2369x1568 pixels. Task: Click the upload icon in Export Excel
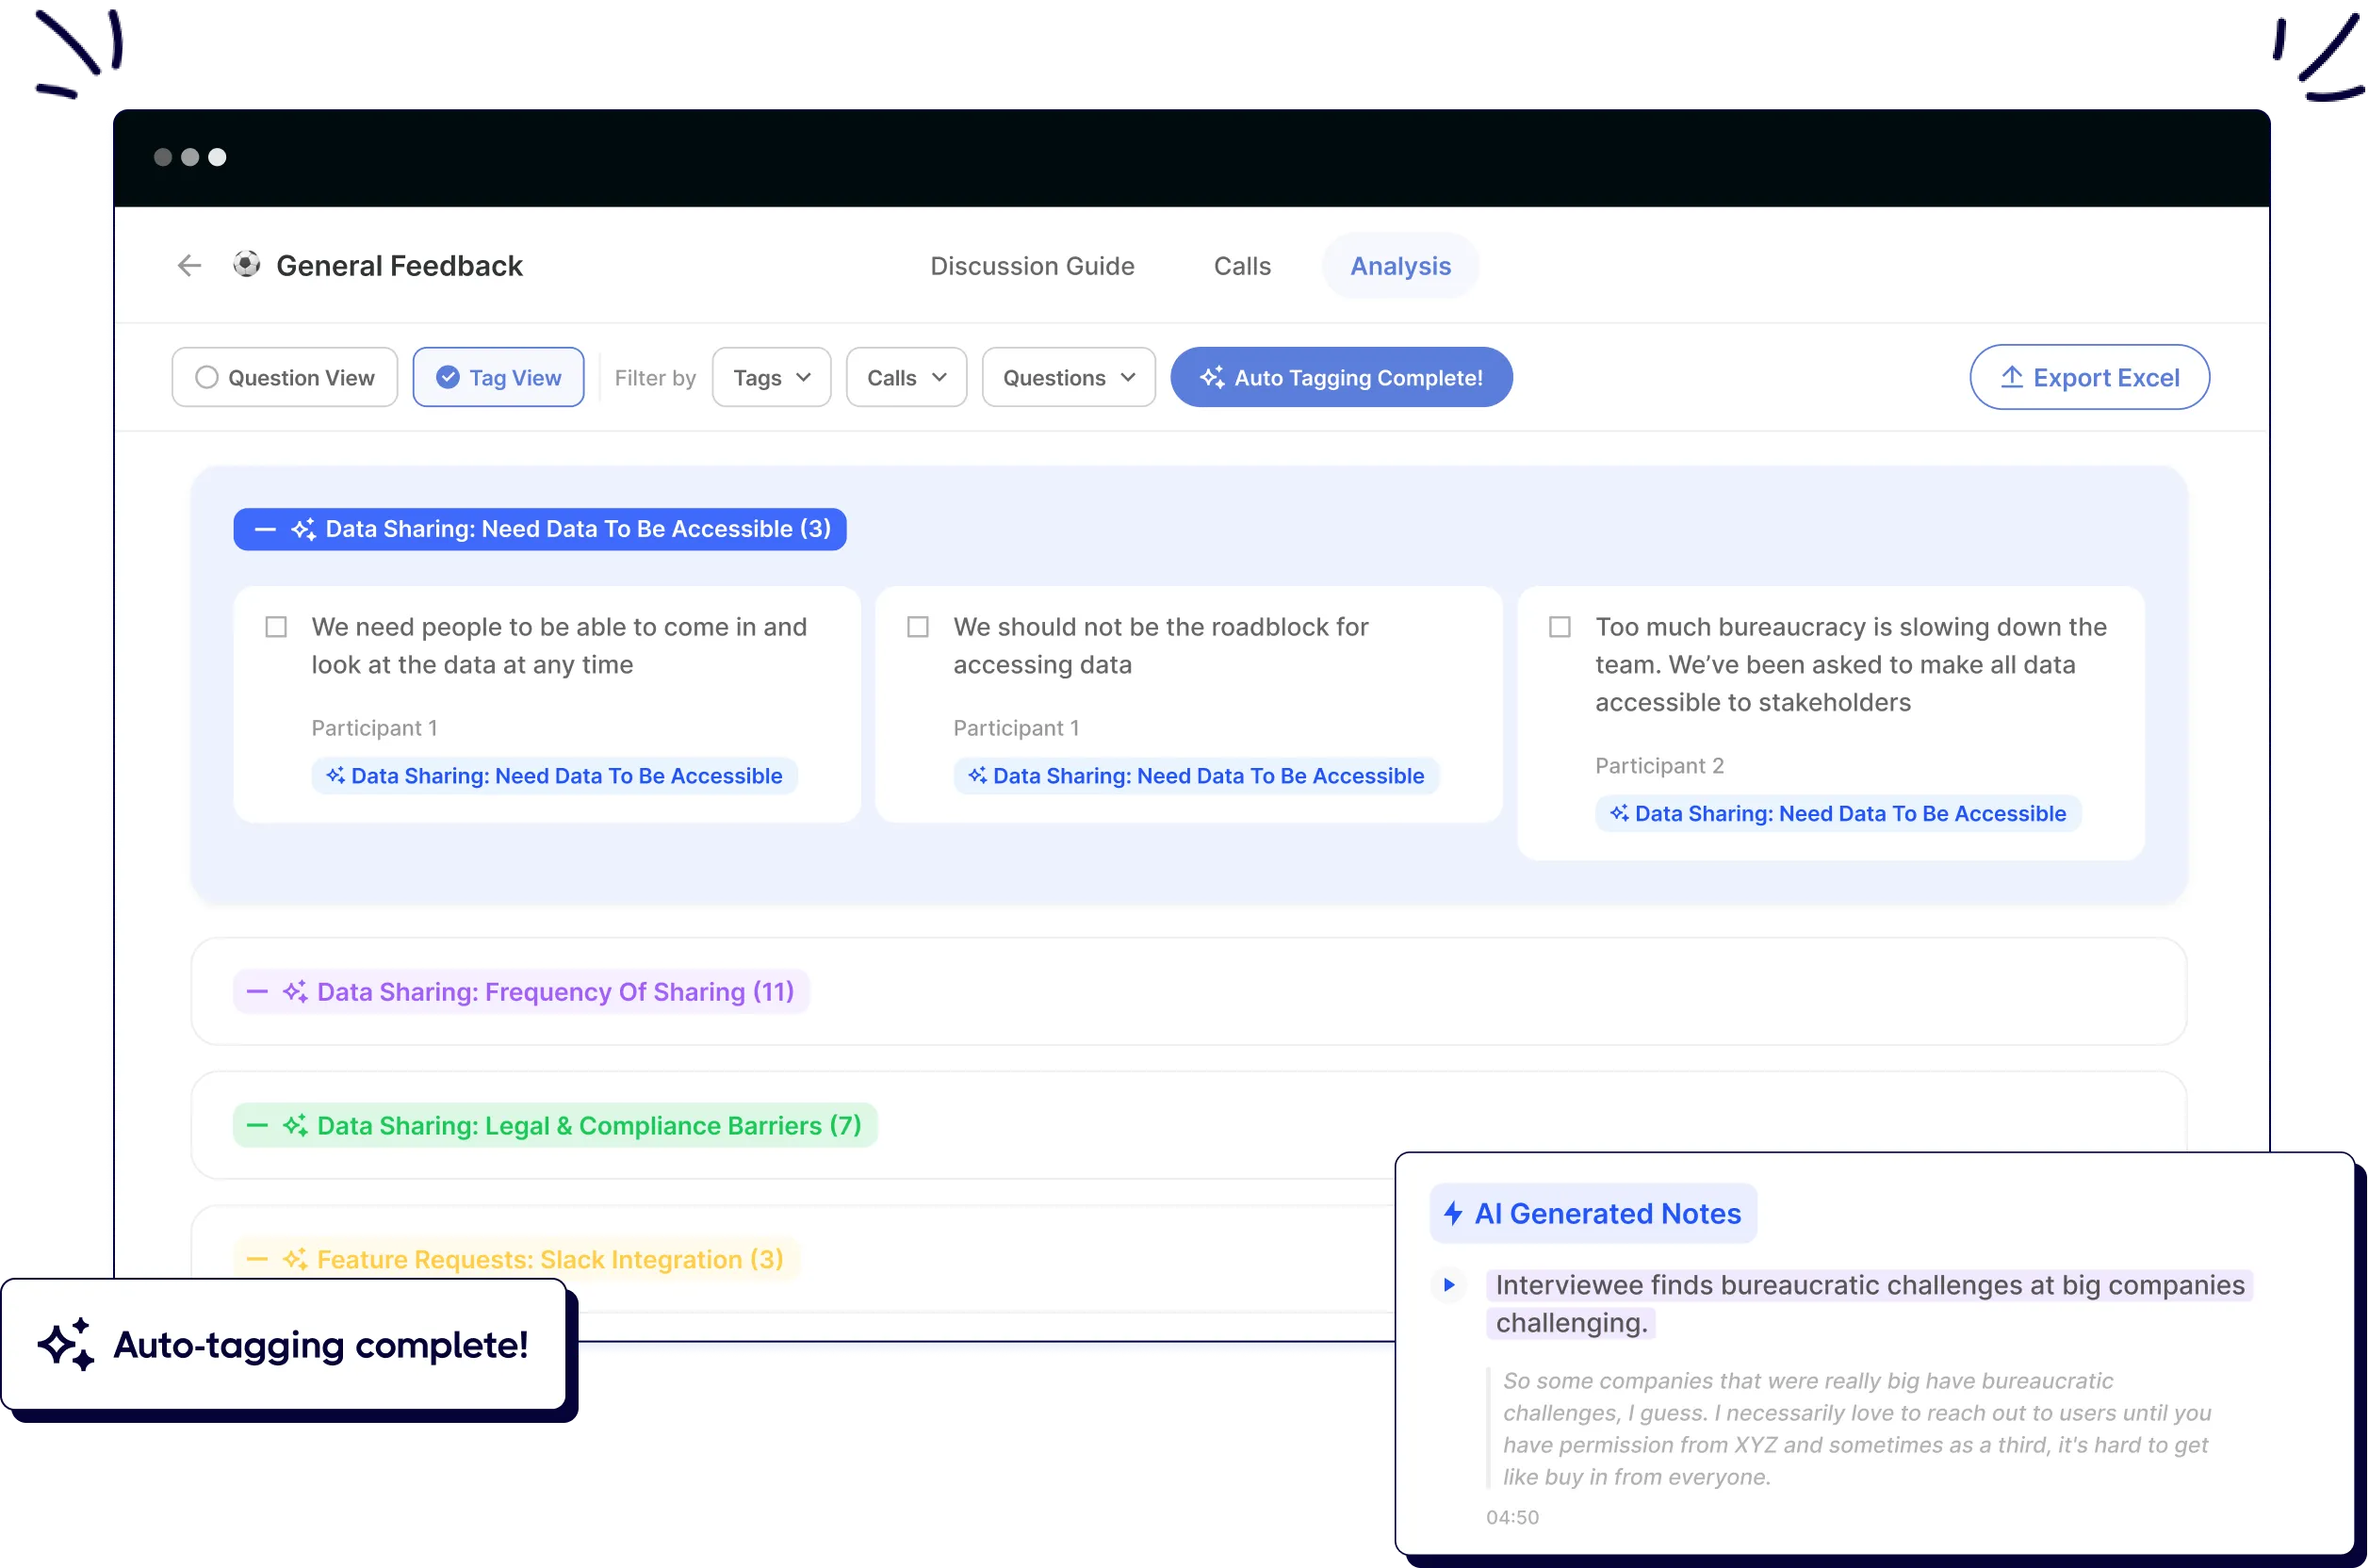point(2011,377)
